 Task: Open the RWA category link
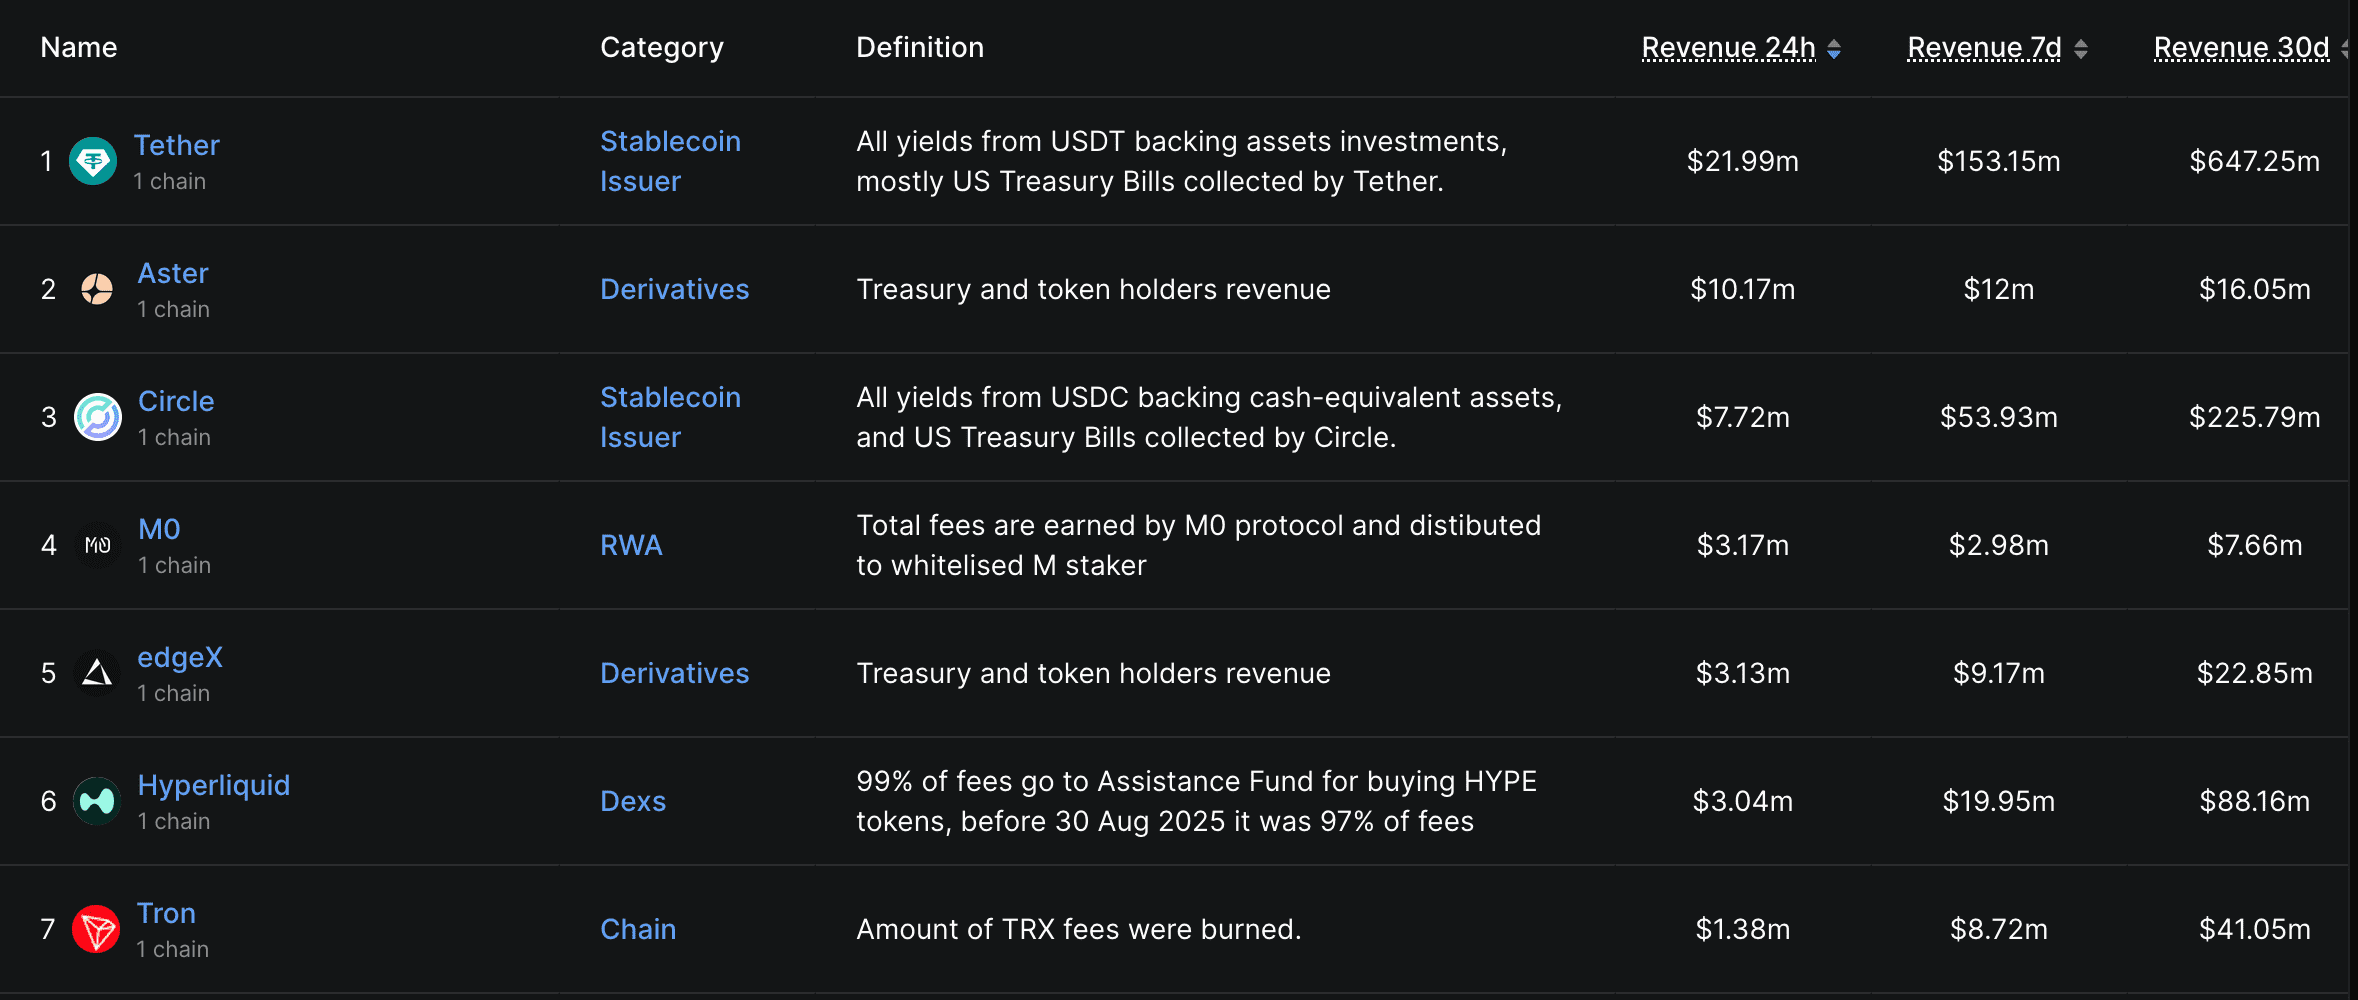click(x=631, y=545)
